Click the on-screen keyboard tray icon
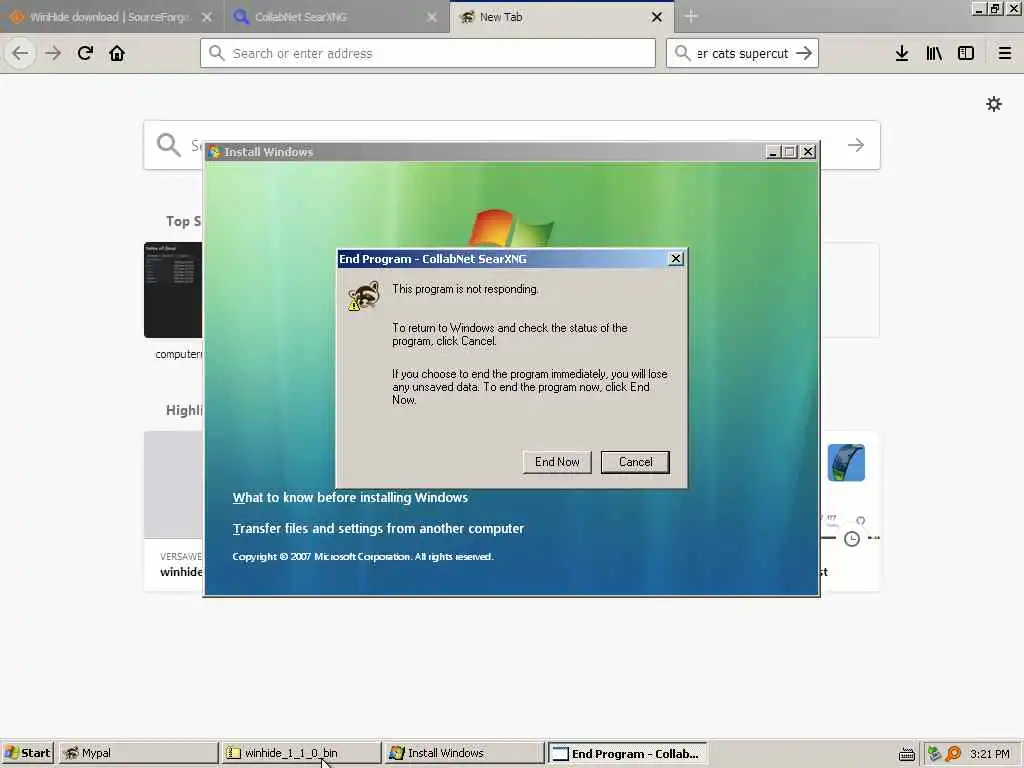 coord(906,754)
